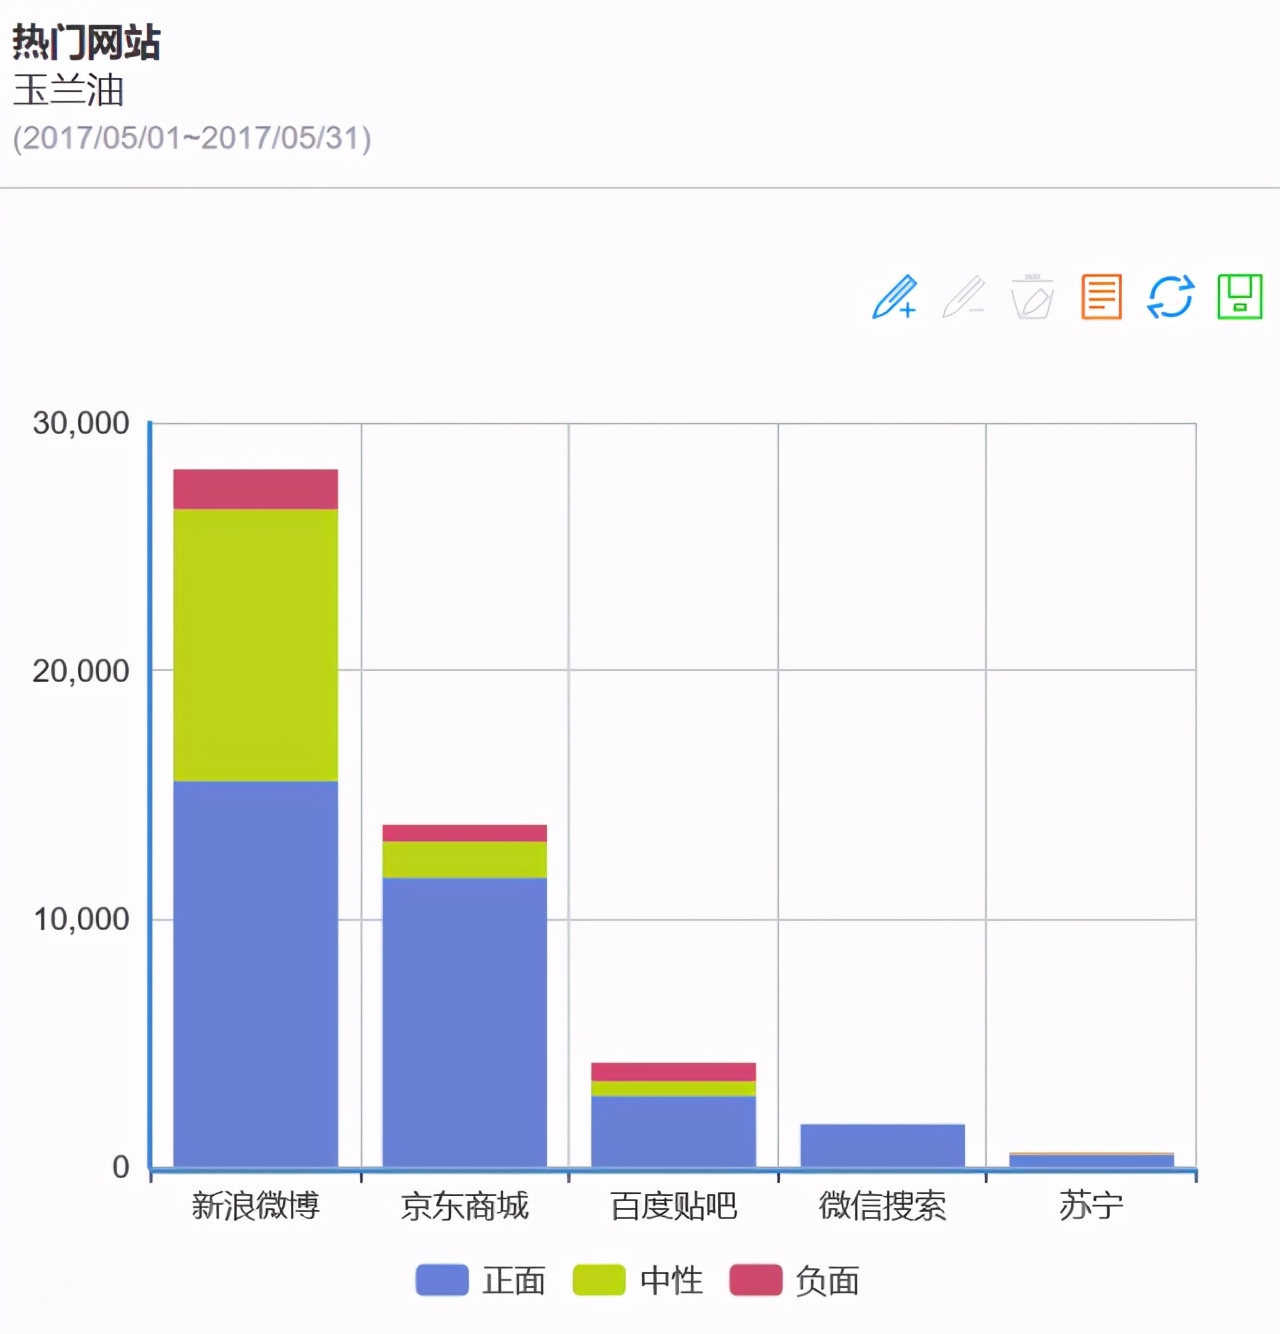
Task: Click the 苏宁 axis label
Action: click(x=1090, y=1206)
